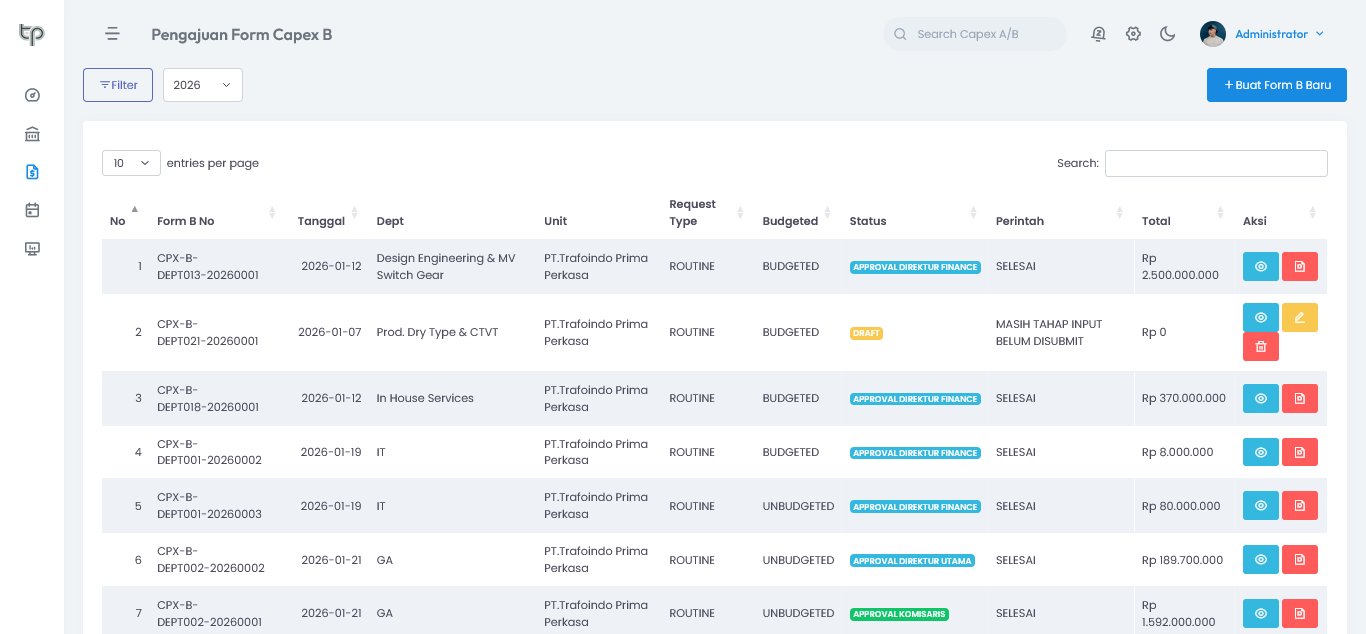Select the dollar document sidebar icon
1366x634 pixels.
(32, 172)
